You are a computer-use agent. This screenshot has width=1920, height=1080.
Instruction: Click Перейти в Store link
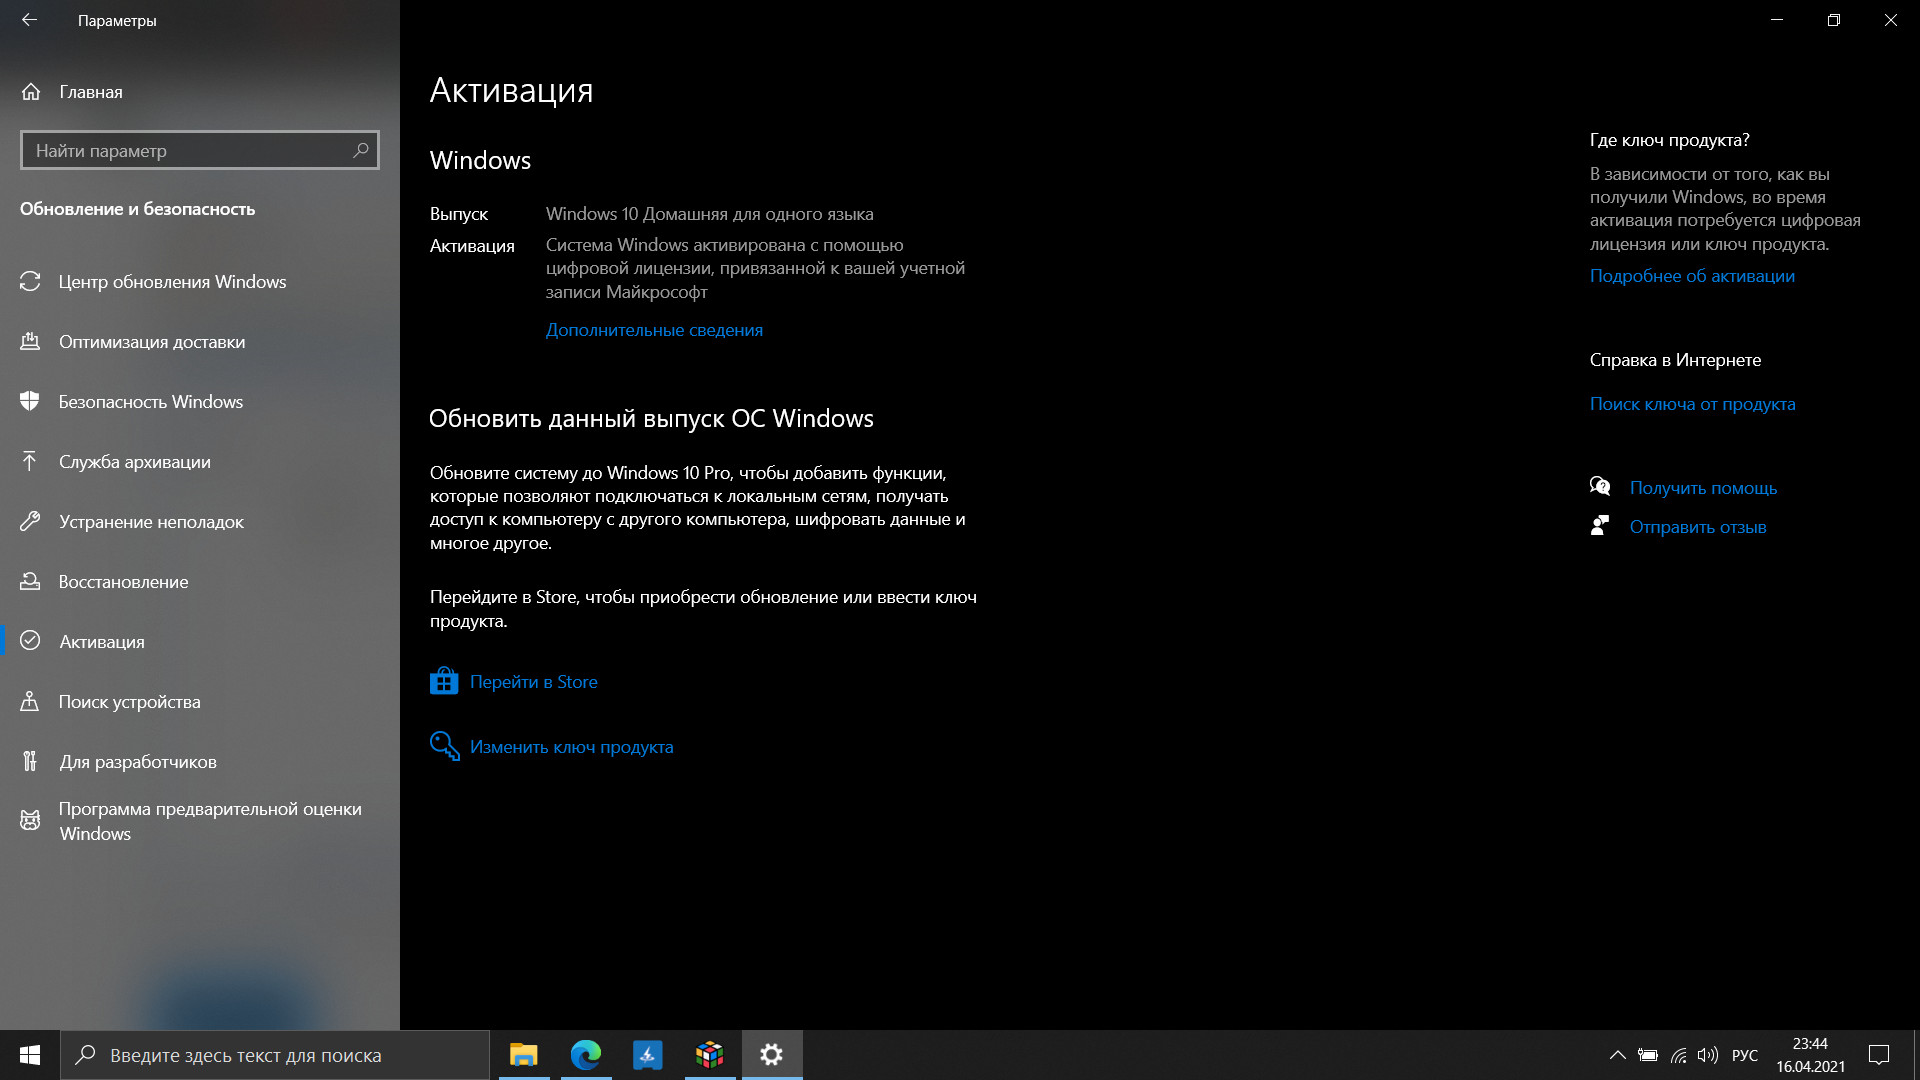pyautogui.click(x=534, y=682)
